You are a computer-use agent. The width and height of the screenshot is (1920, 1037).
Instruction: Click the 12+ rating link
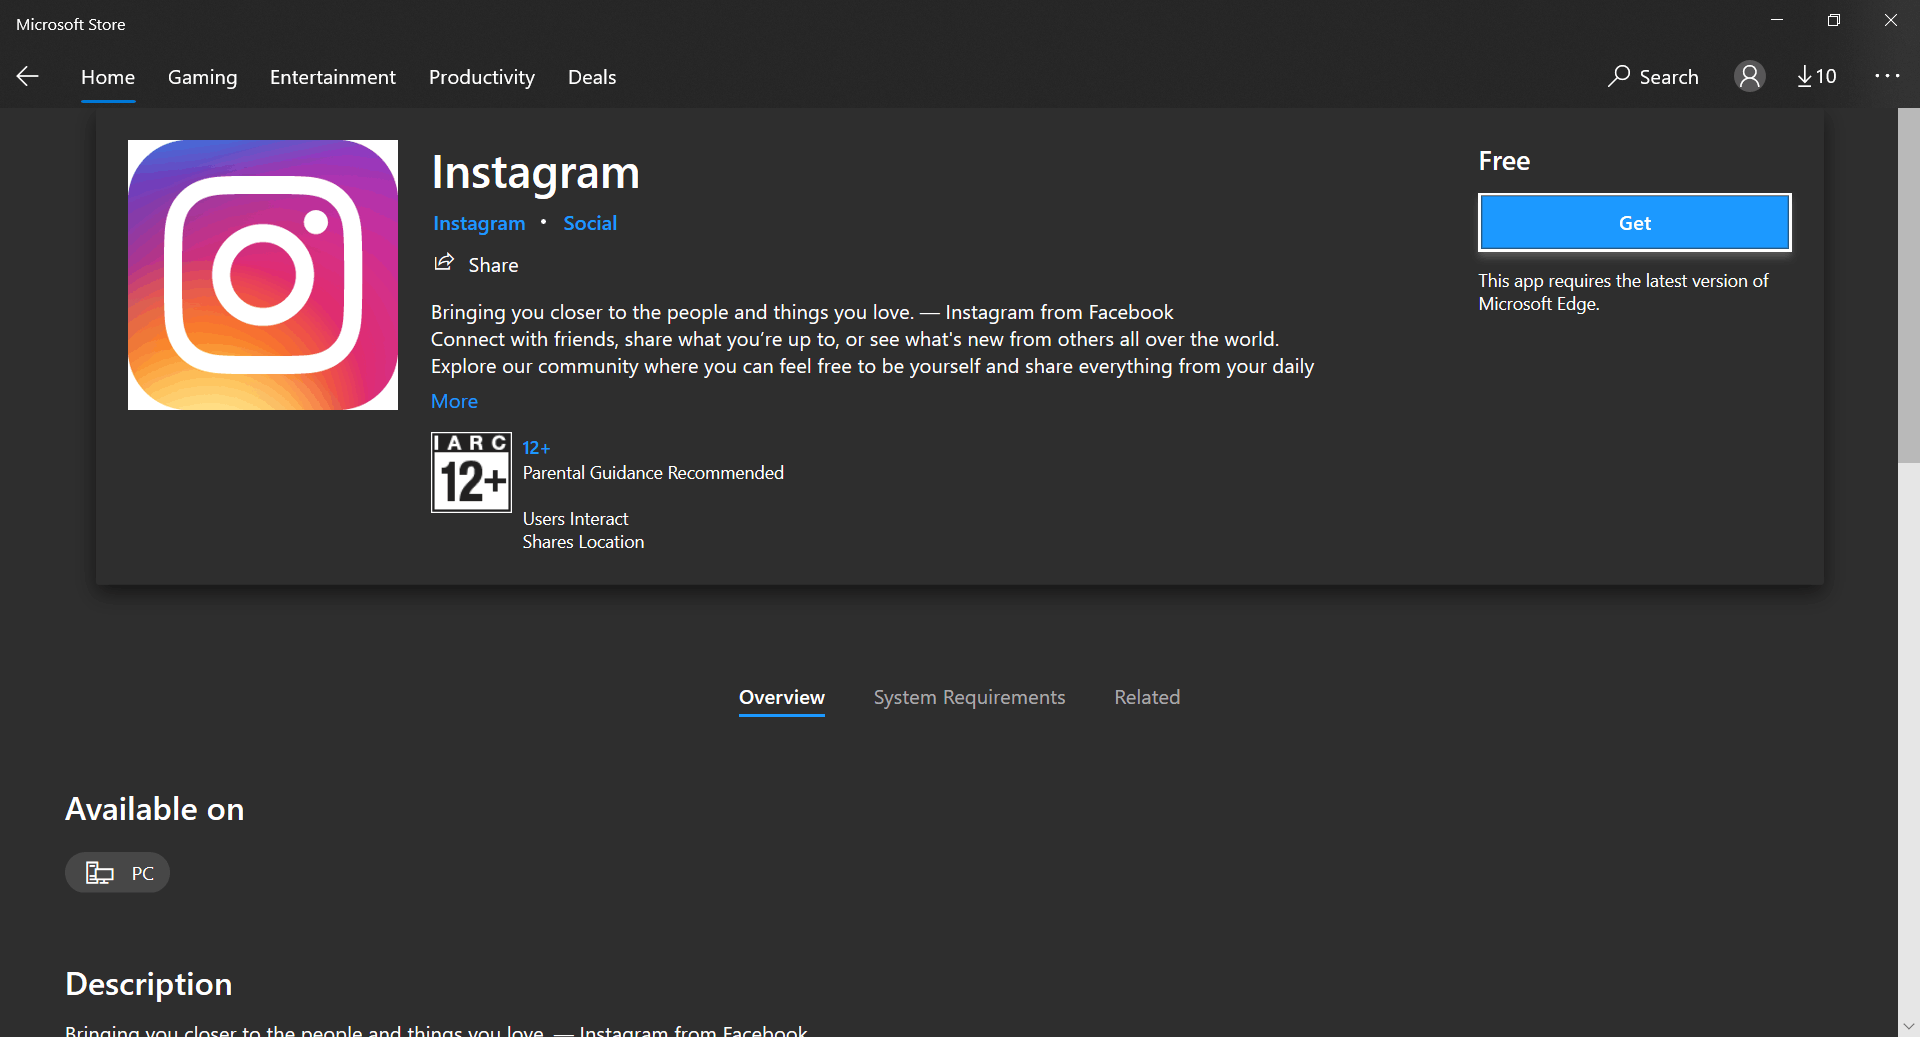pyautogui.click(x=536, y=448)
